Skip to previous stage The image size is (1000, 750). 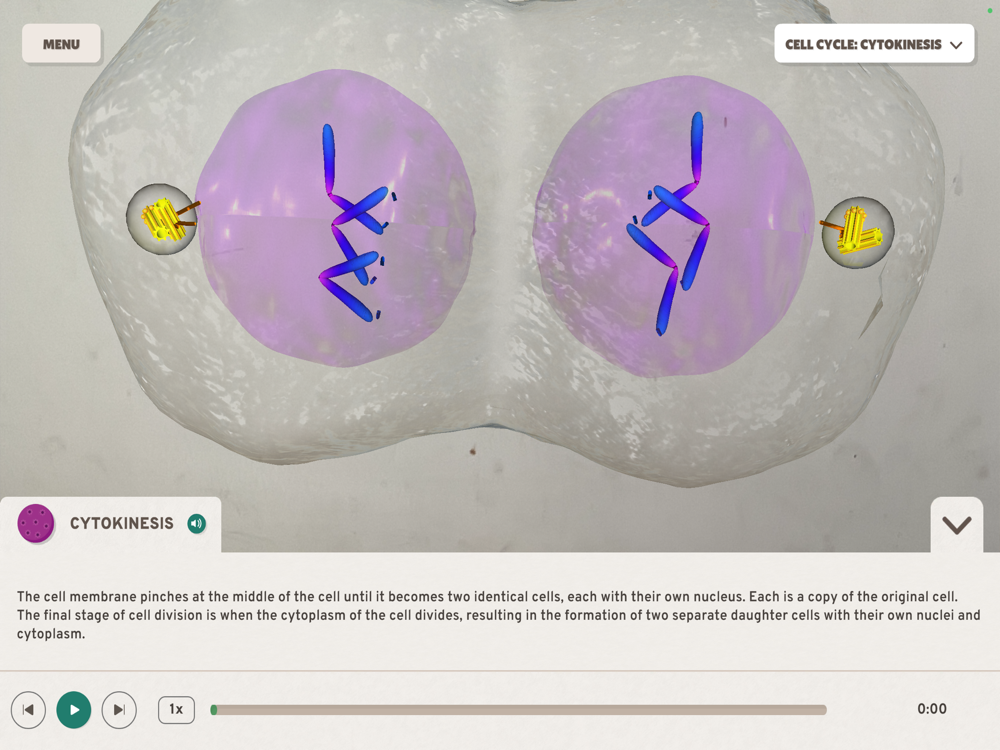pos(28,710)
